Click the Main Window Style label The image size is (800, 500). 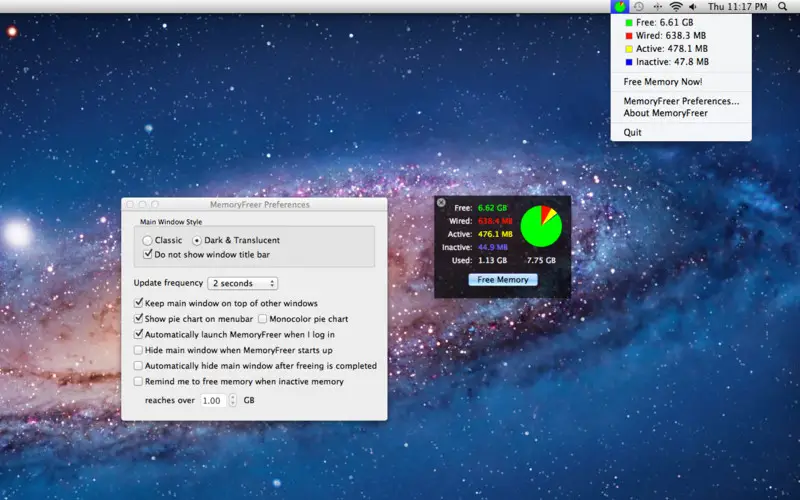pos(171,222)
